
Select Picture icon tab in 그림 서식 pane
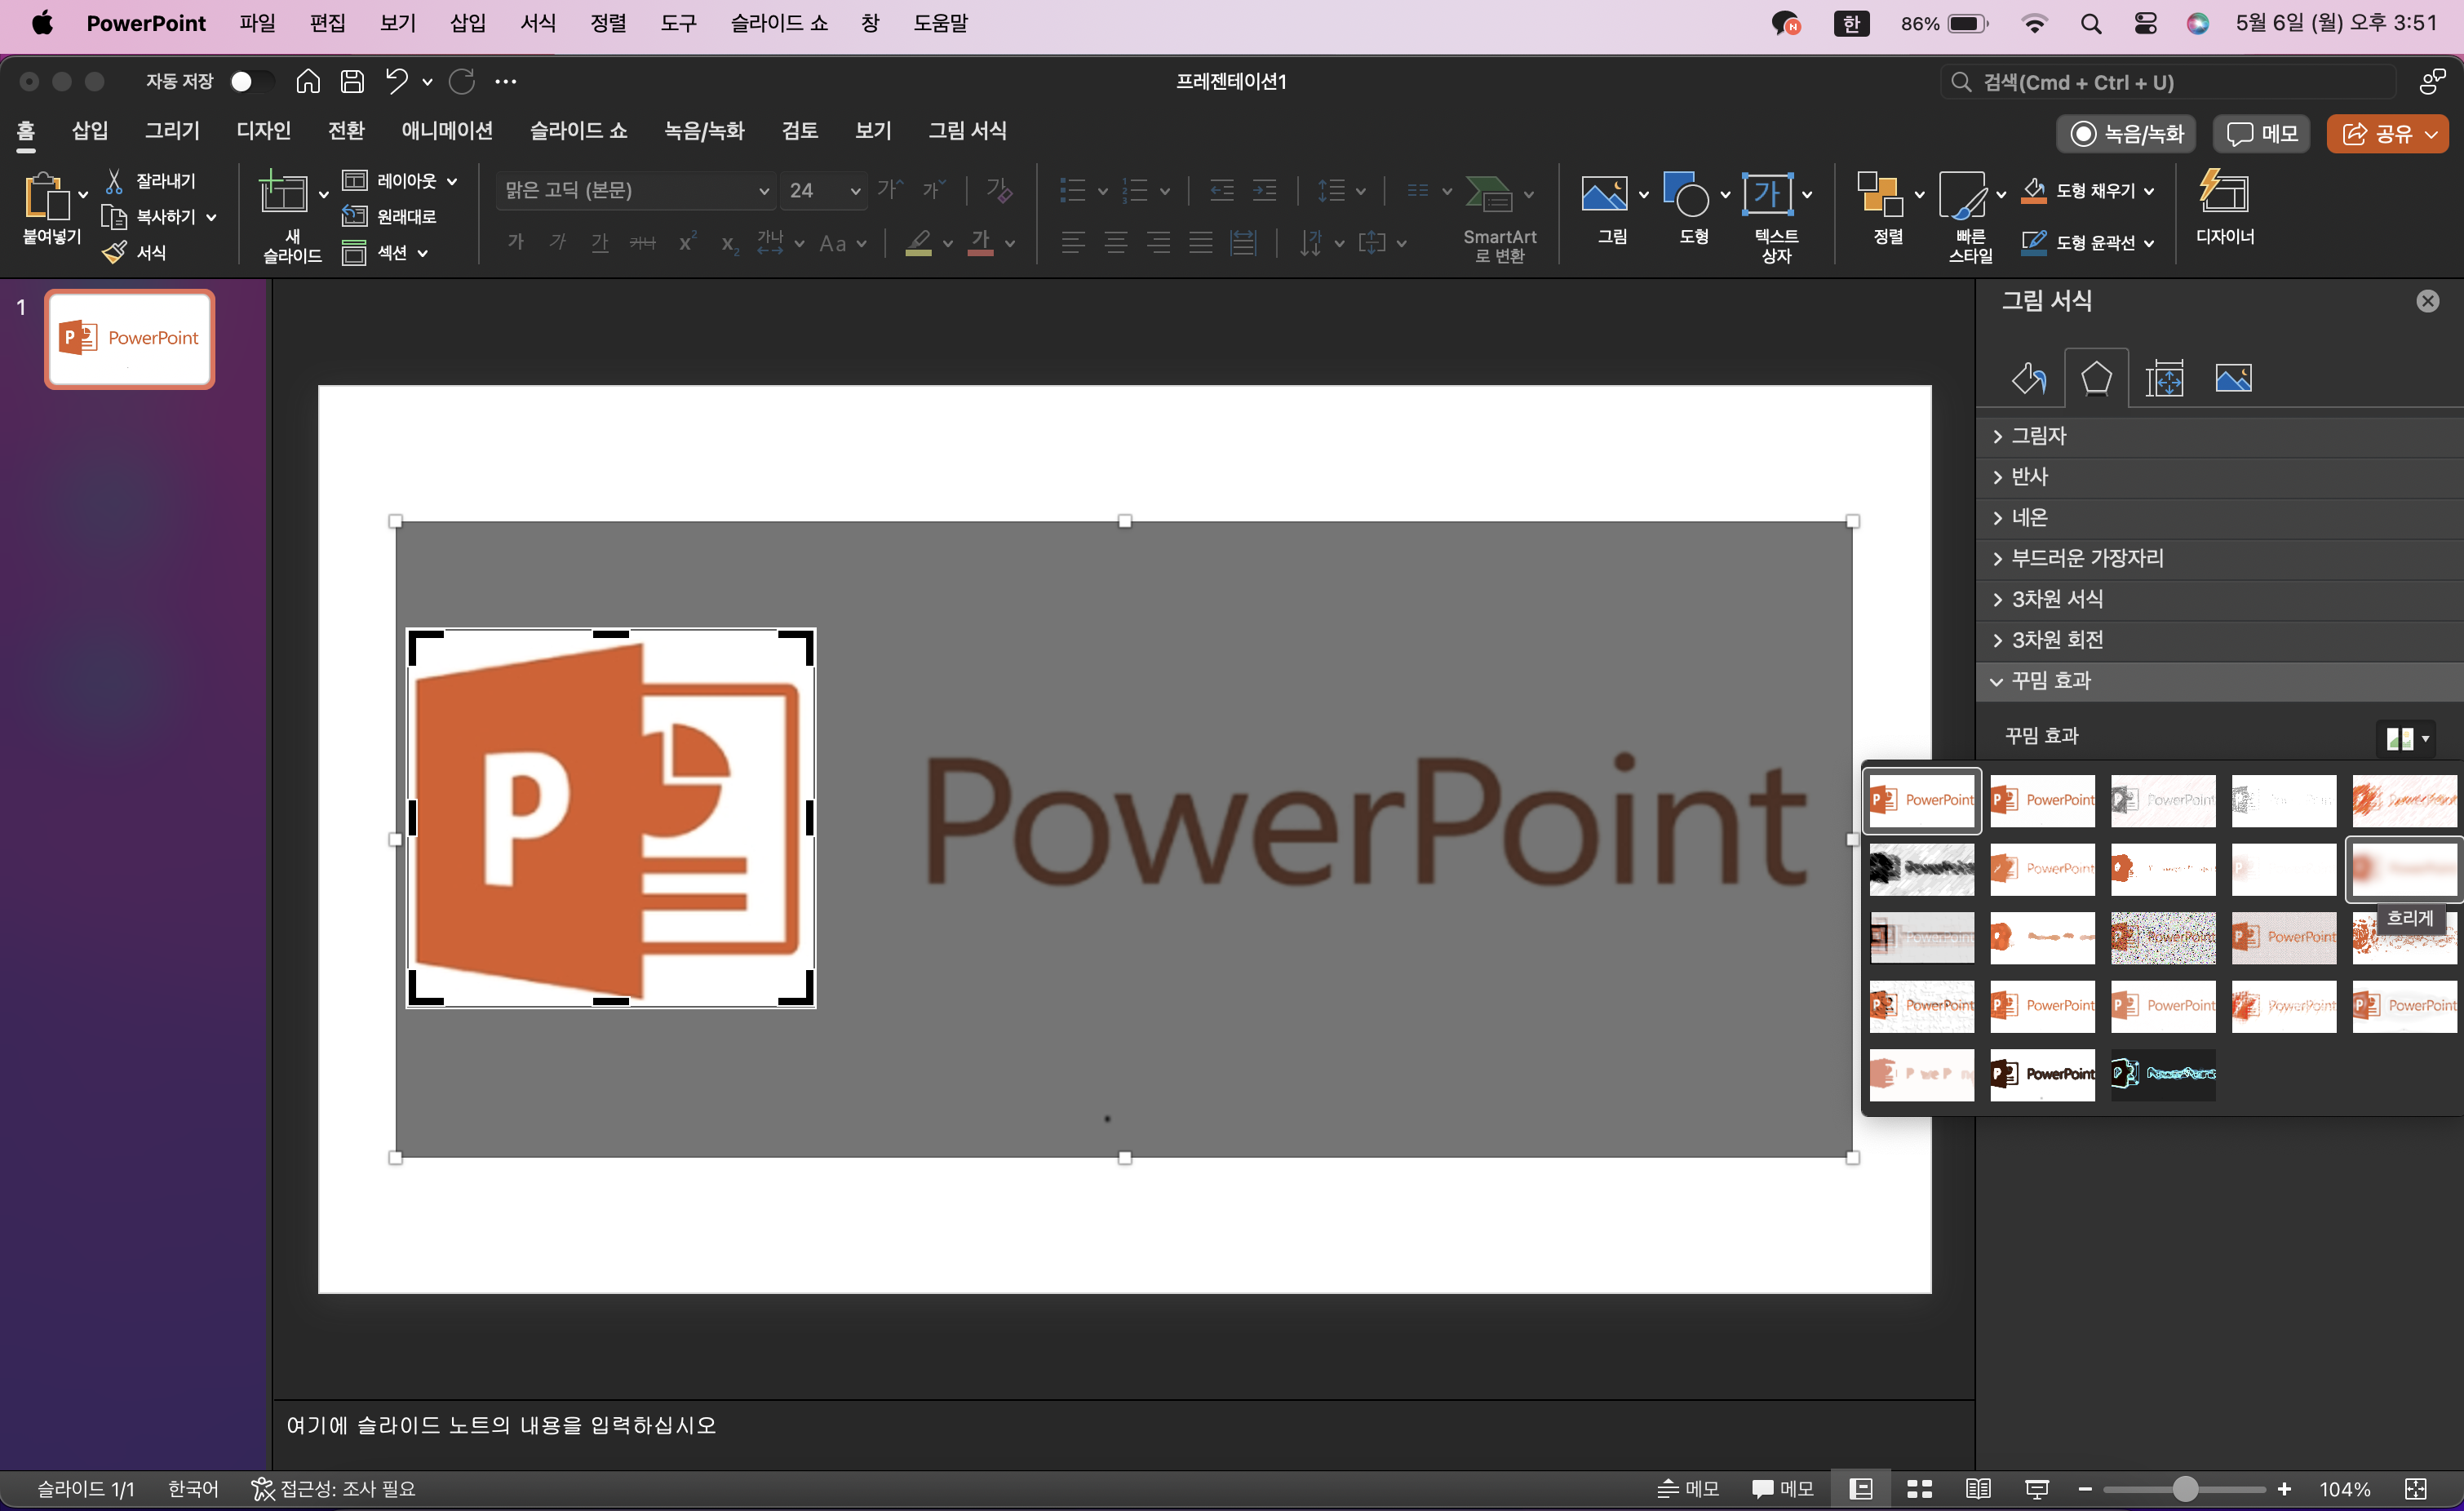pos(2233,378)
